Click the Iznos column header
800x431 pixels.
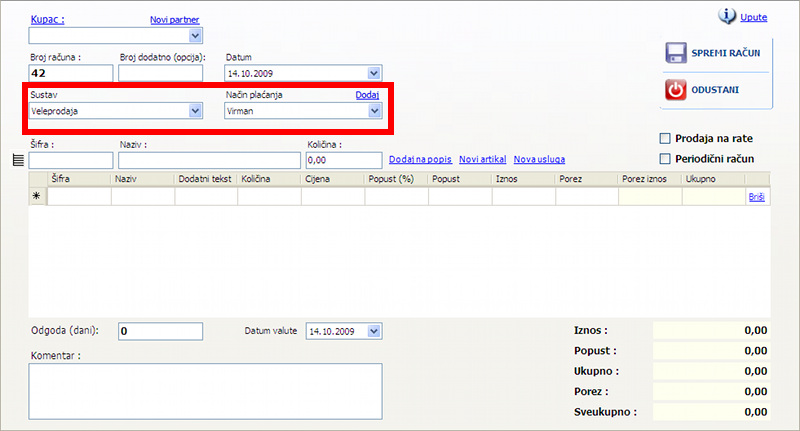(x=523, y=179)
